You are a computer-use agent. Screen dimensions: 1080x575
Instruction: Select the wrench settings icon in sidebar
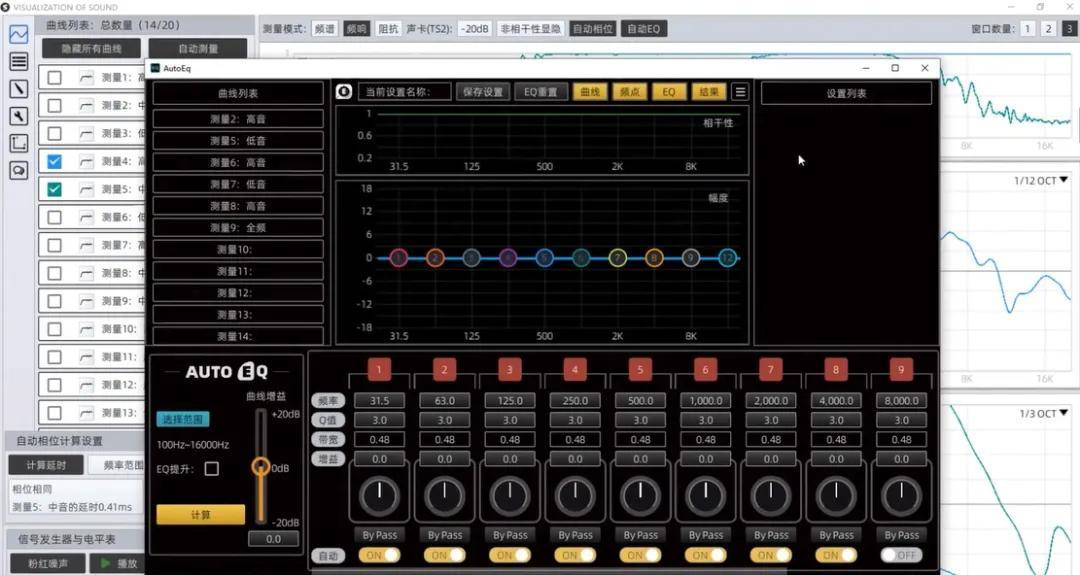click(18, 116)
